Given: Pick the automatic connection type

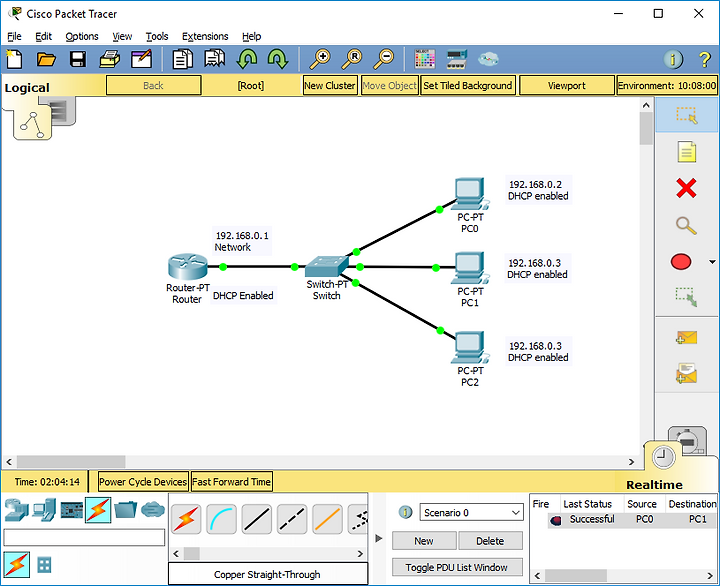Looking at the screenshot, I should pos(186,519).
